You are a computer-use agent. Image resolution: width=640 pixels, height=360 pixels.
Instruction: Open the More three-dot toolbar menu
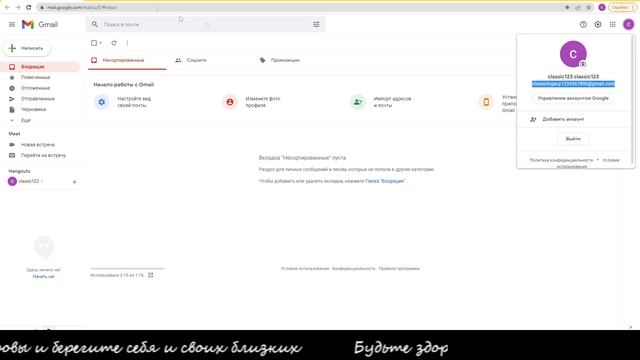(x=127, y=43)
